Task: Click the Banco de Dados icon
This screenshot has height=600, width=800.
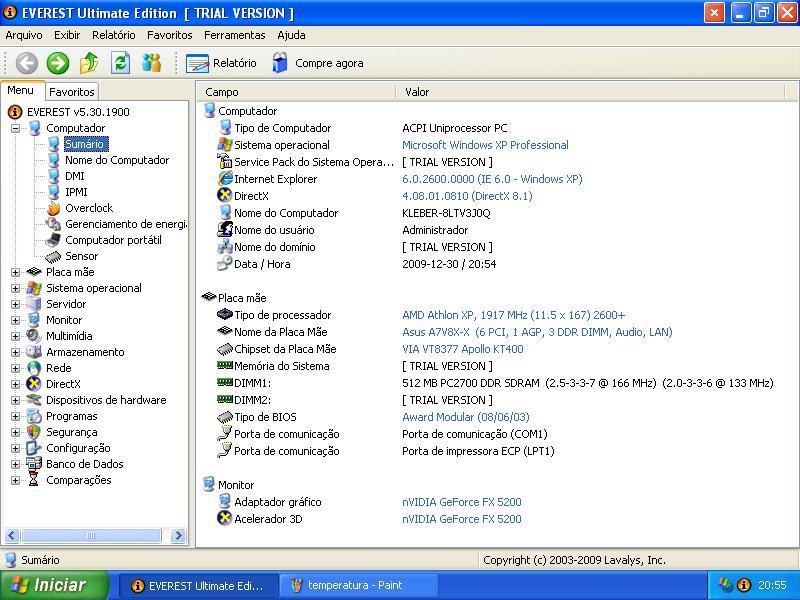Action: tap(34, 464)
